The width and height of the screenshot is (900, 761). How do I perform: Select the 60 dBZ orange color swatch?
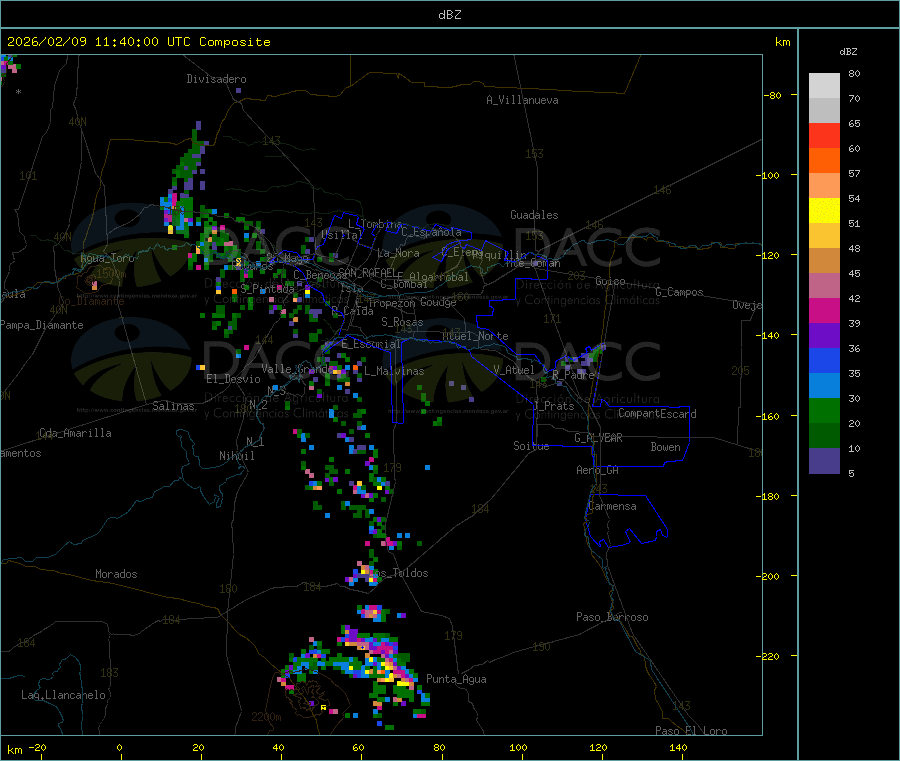click(824, 161)
